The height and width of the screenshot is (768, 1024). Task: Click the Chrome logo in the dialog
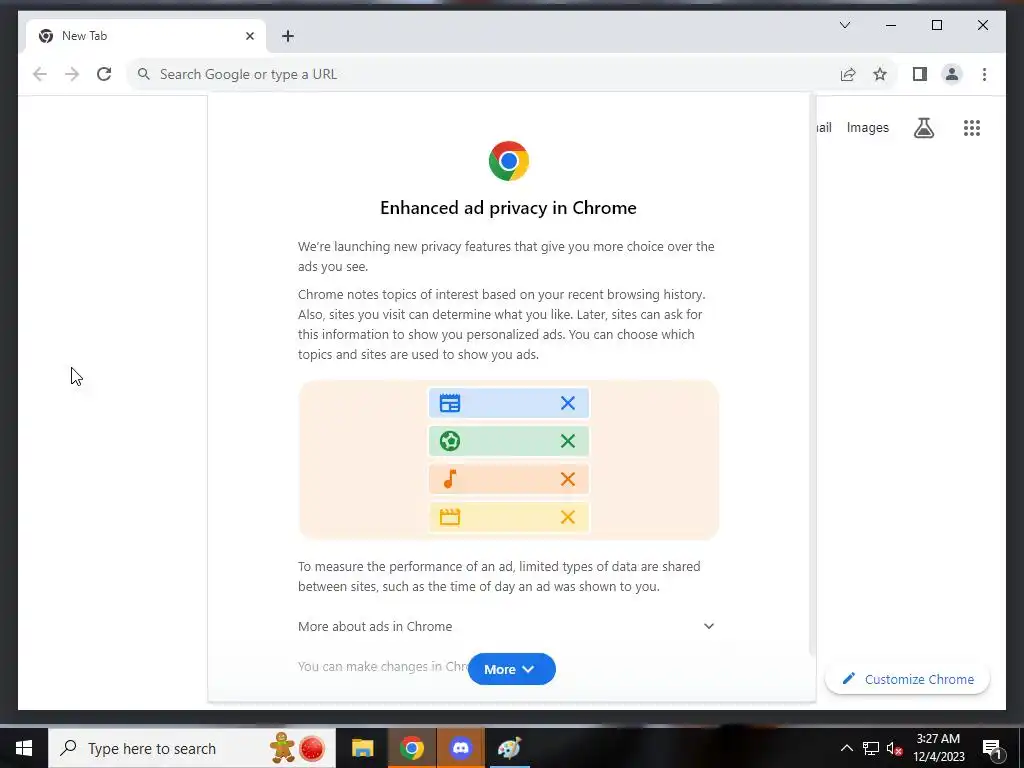[509, 161]
